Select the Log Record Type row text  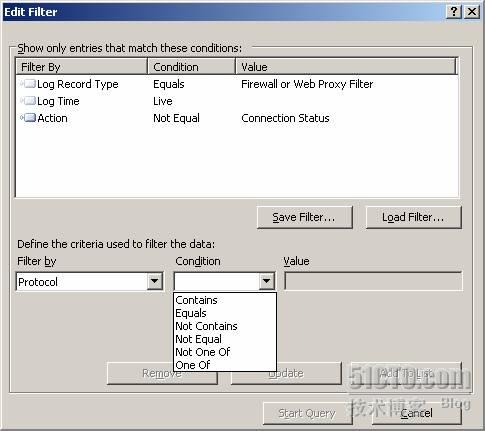pos(78,84)
